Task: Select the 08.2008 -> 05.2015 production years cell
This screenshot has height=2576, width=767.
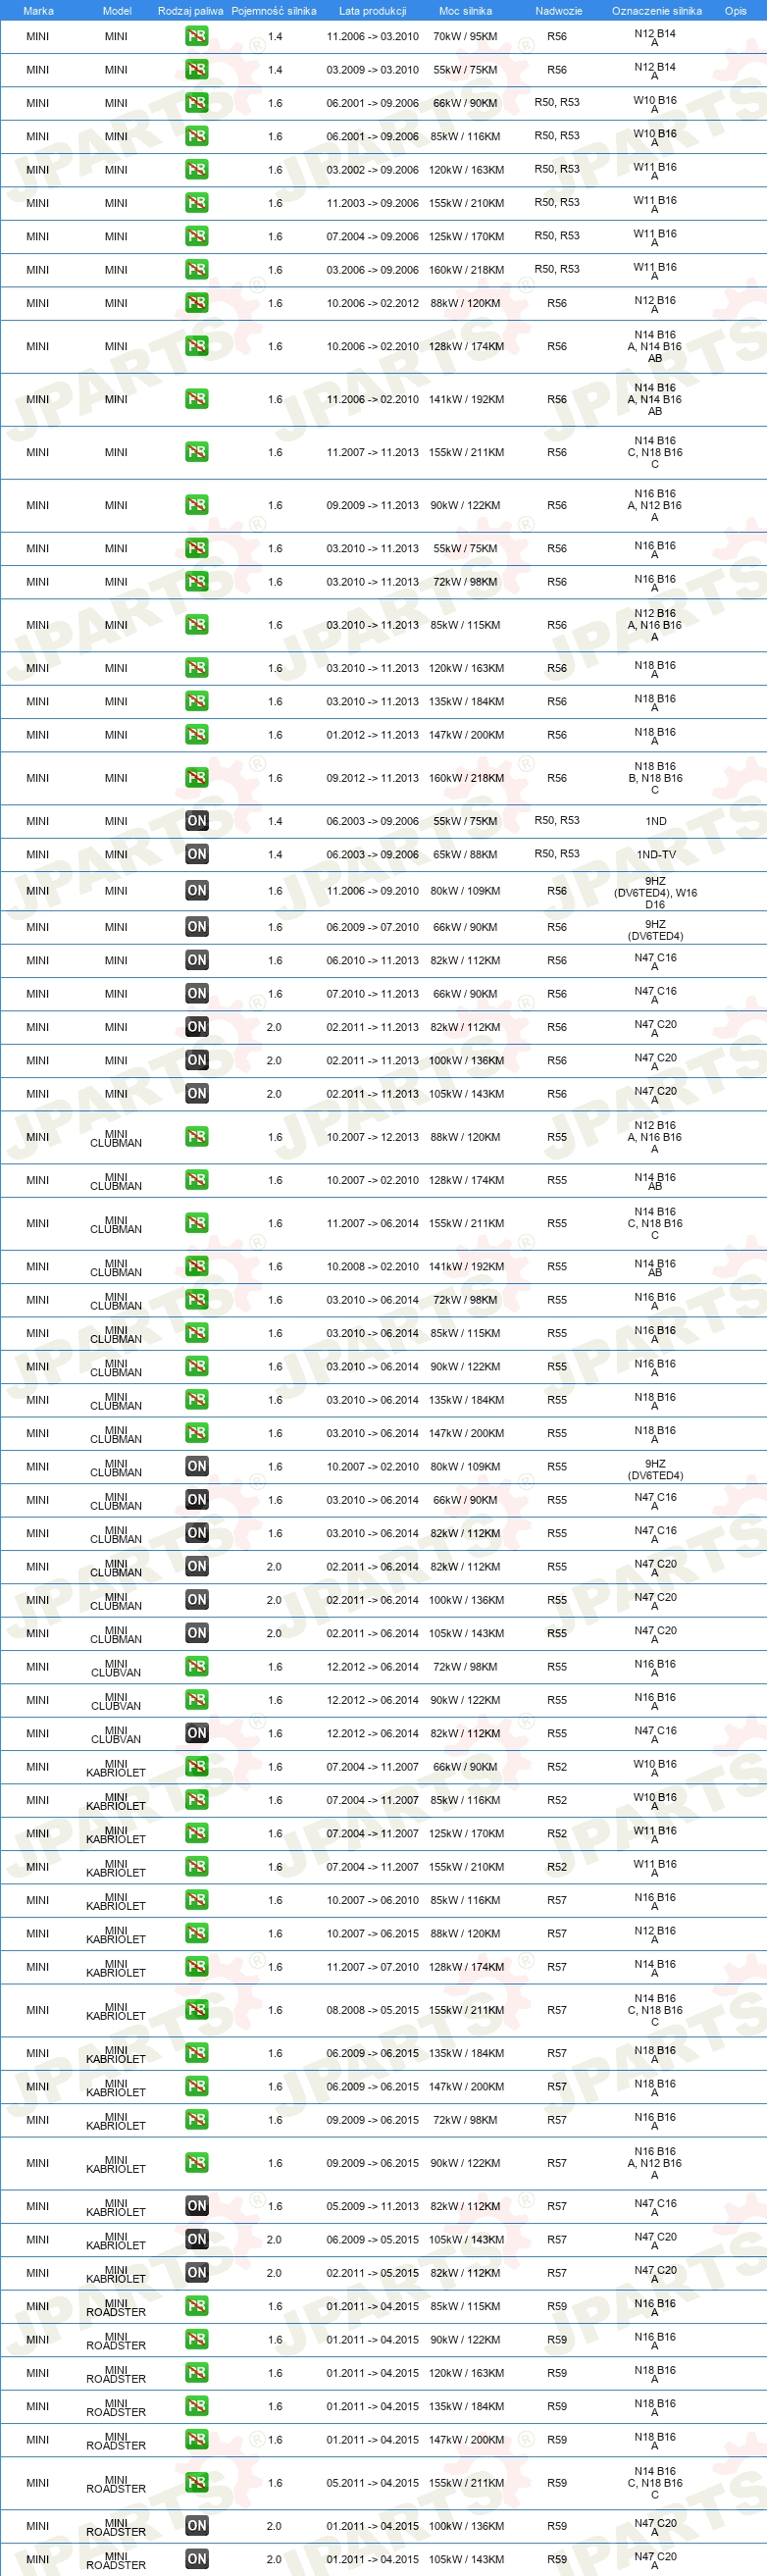Action: click(x=372, y=2010)
